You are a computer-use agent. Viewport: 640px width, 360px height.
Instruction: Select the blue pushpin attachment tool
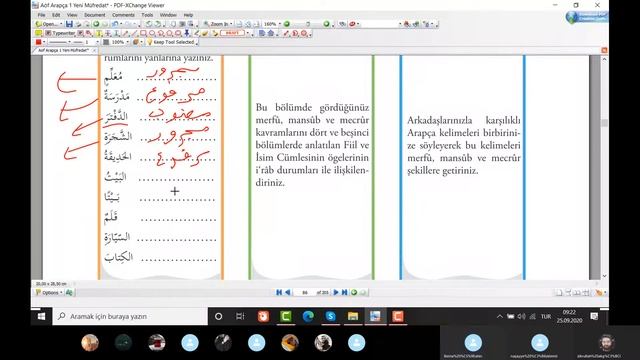click(187, 33)
